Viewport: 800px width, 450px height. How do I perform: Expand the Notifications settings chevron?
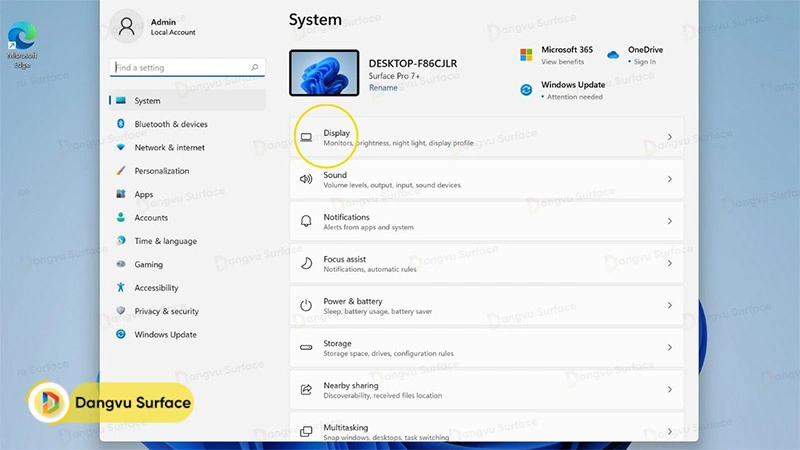click(669, 221)
